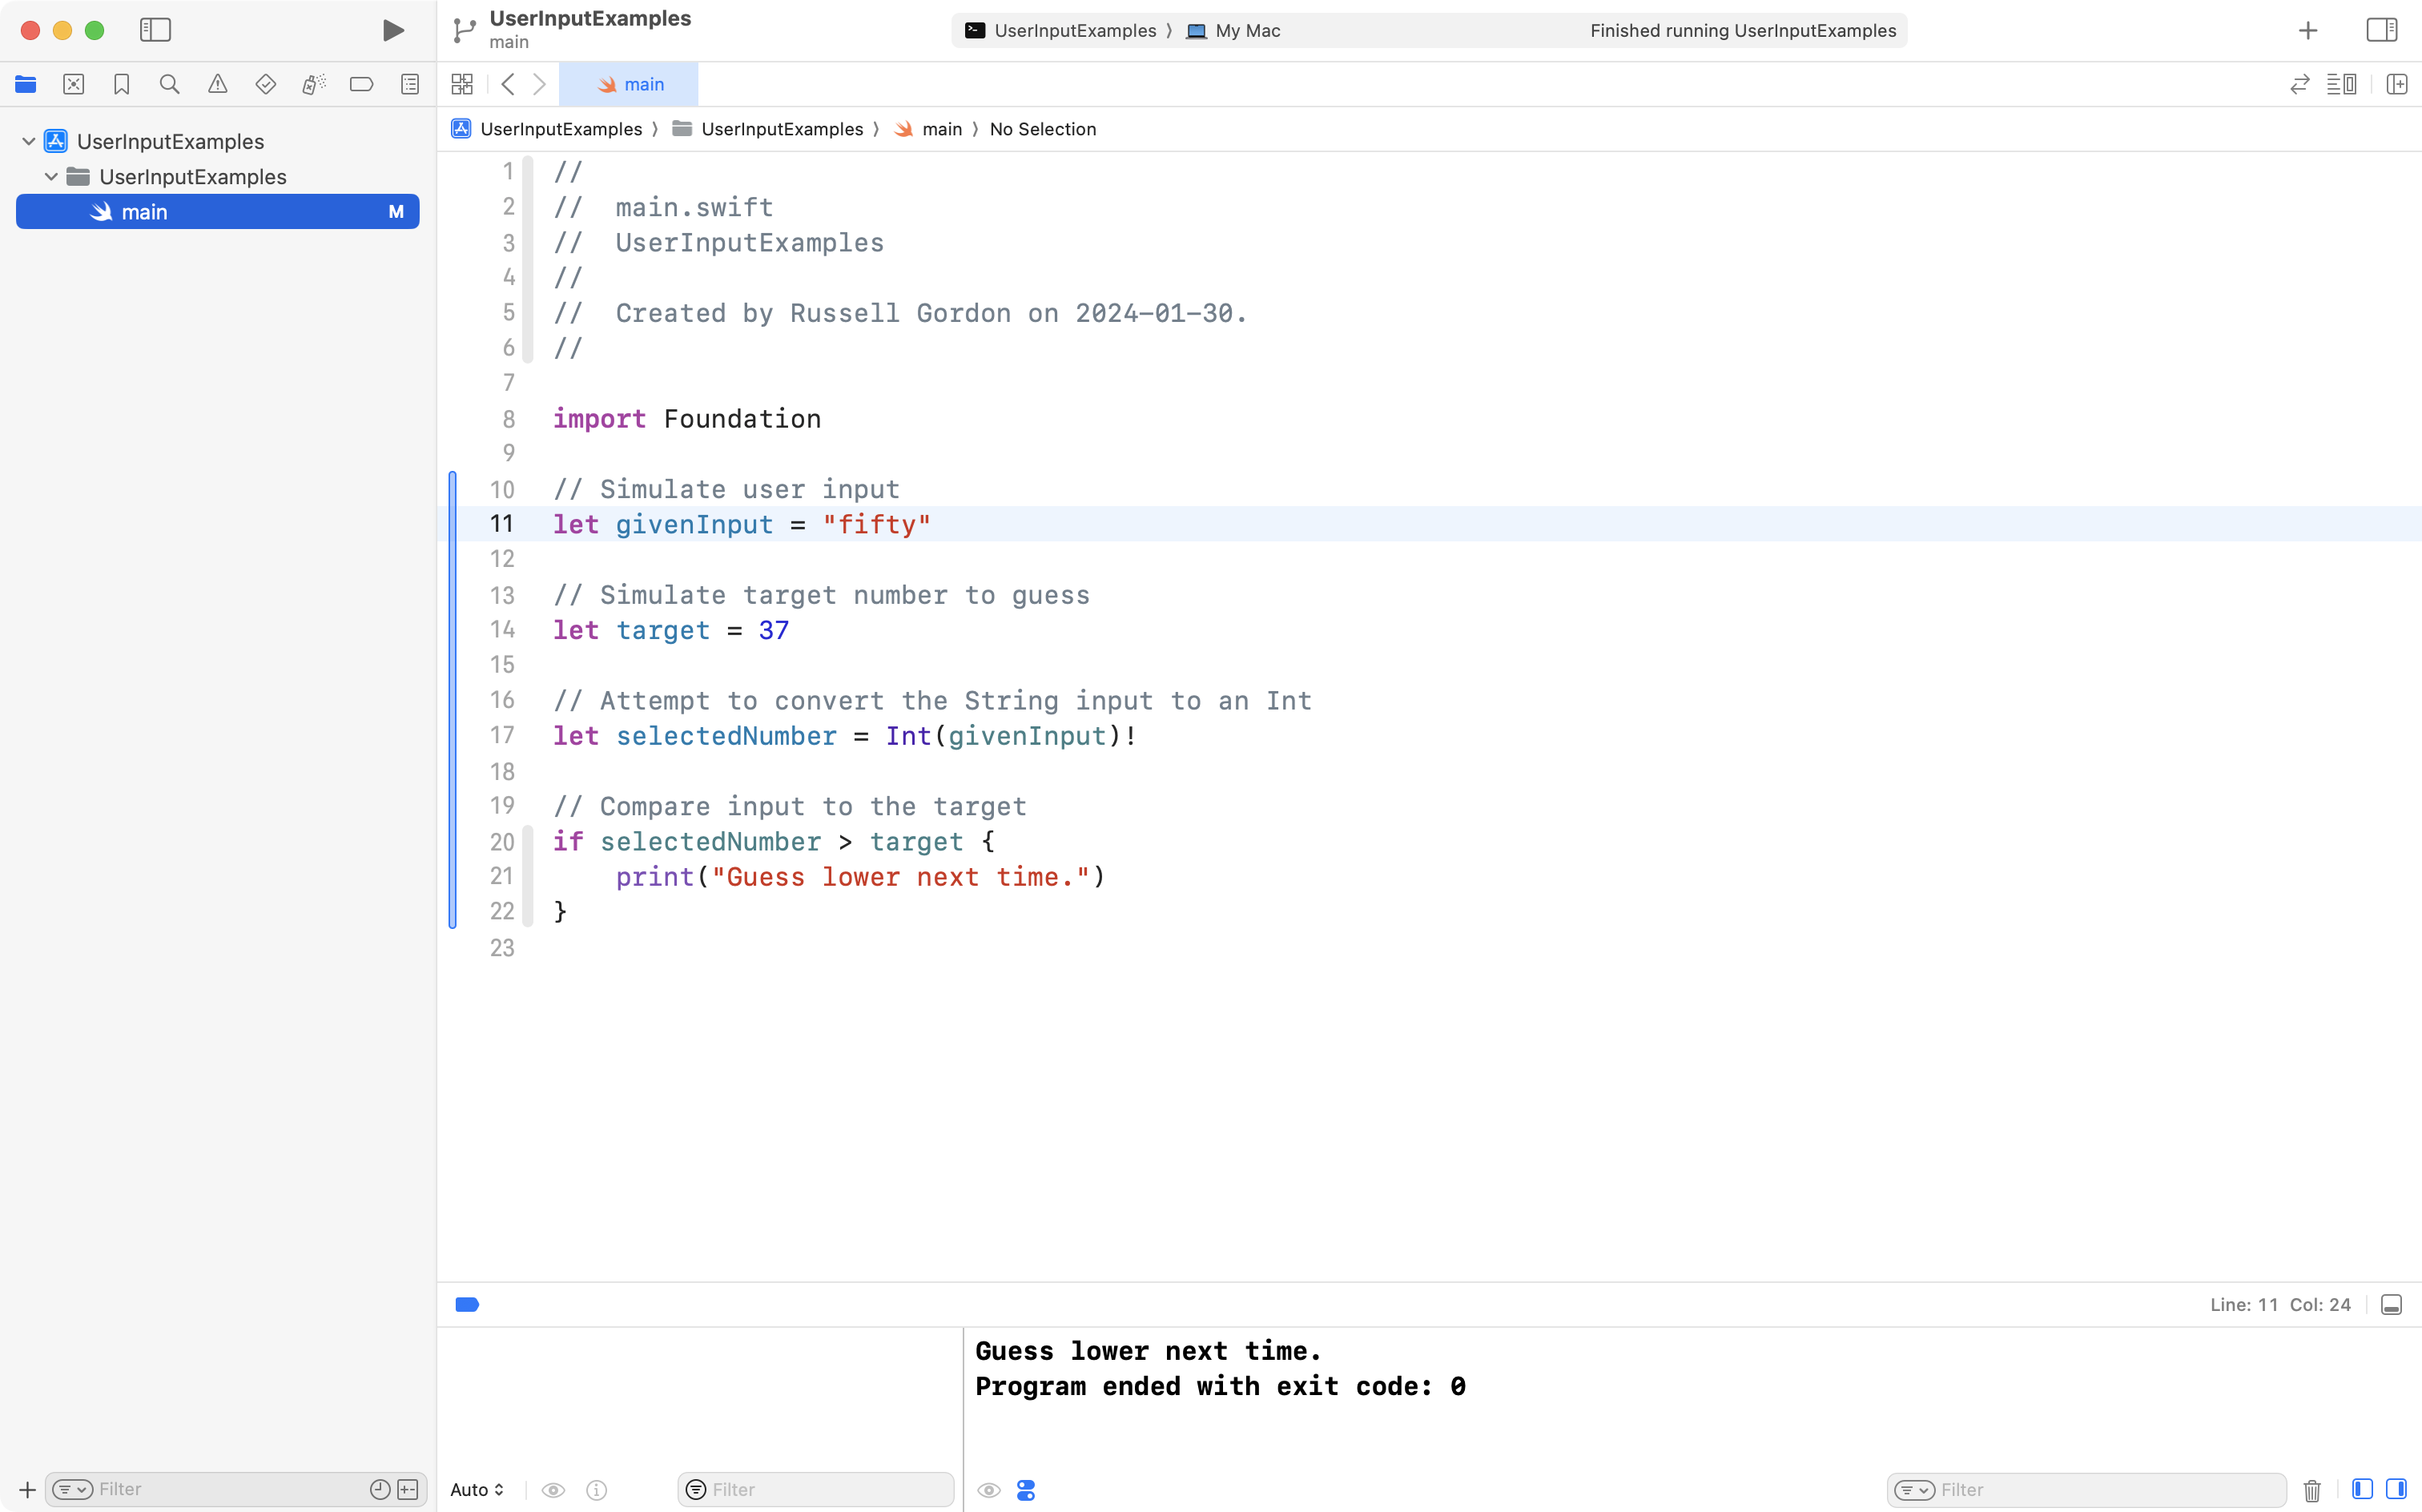Open the Test navigator checkmark diamond
Viewport: 2422px width, 1512px height.
pos(265,84)
